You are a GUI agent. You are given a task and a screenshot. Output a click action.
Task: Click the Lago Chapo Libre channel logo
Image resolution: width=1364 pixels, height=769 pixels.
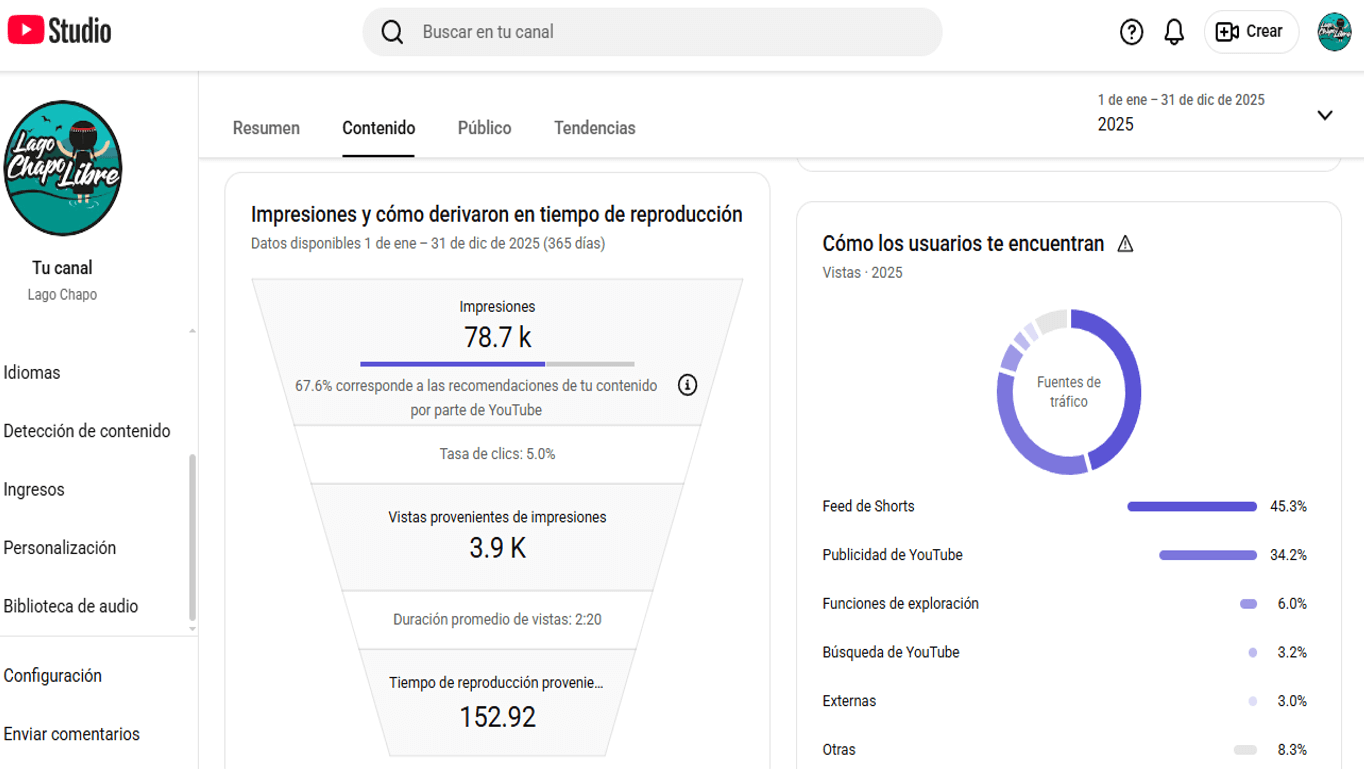pos(63,168)
